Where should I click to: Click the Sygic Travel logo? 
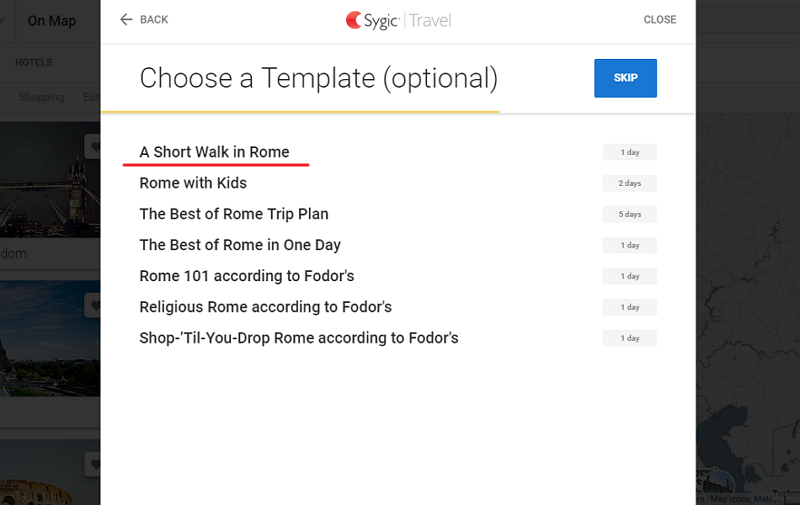click(x=398, y=20)
